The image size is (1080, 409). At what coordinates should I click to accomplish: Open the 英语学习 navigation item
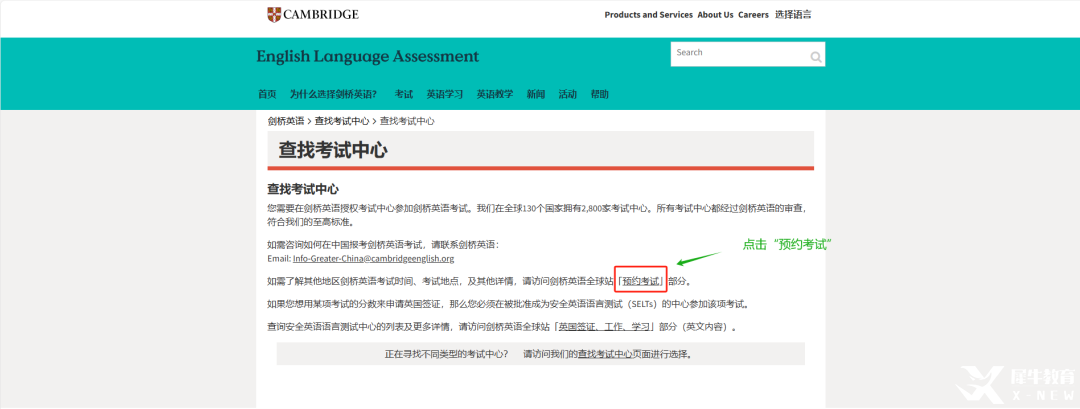tap(444, 94)
